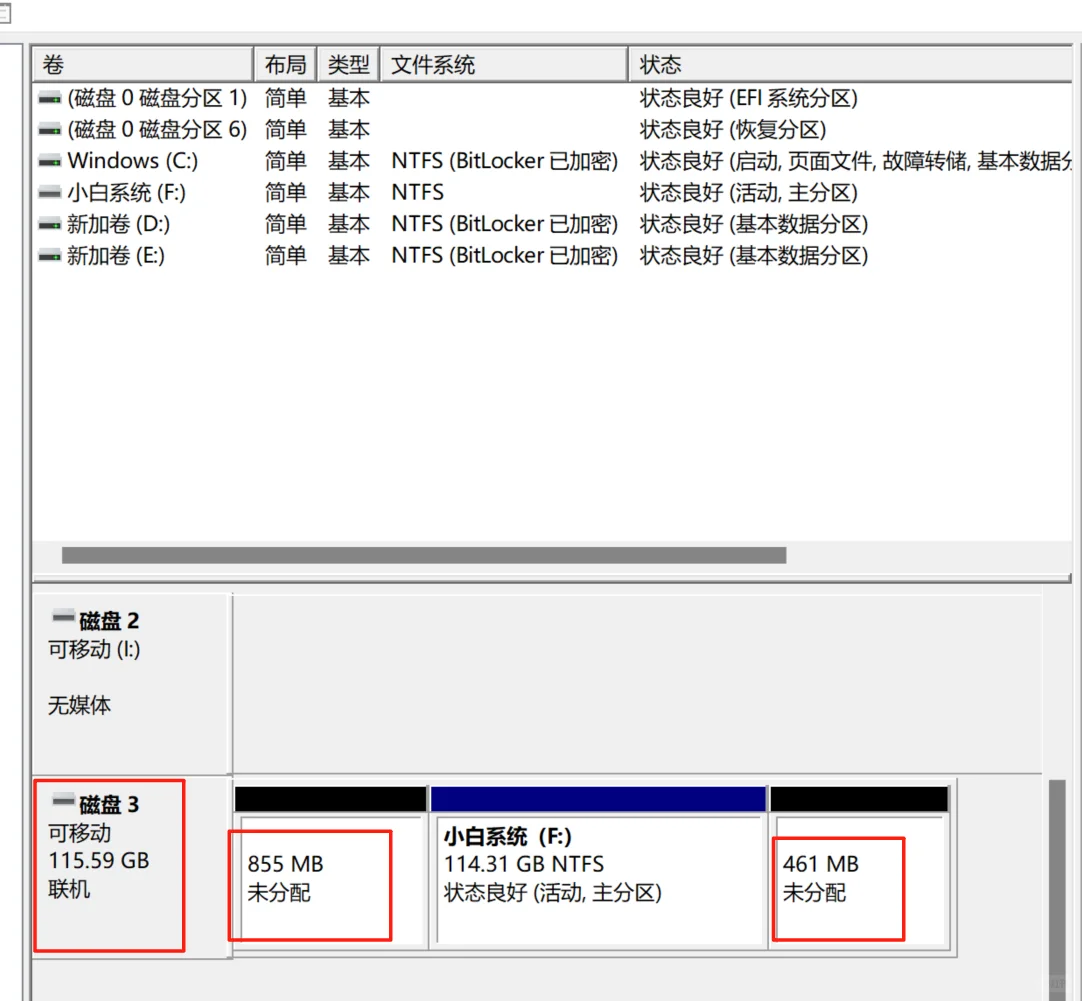The image size is (1082, 1001).
Task: Sort by the 布局 column header
Action: pyautogui.click(x=286, y=65)
